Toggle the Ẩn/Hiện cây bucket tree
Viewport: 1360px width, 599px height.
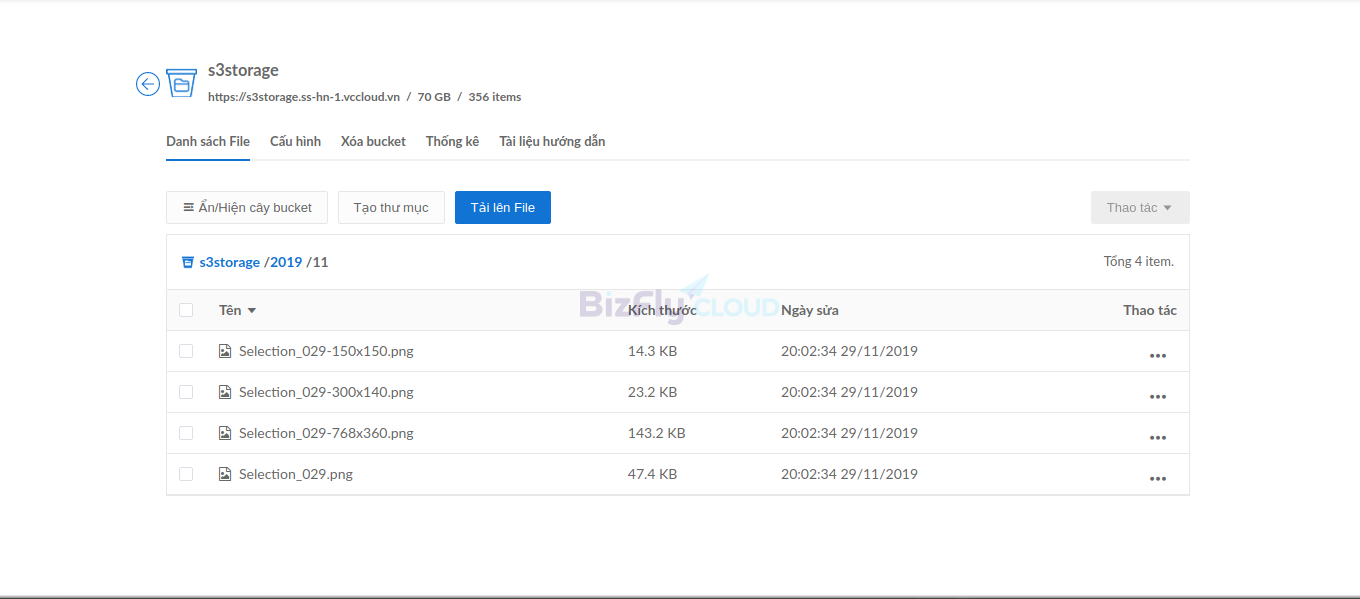pos(247,208)
